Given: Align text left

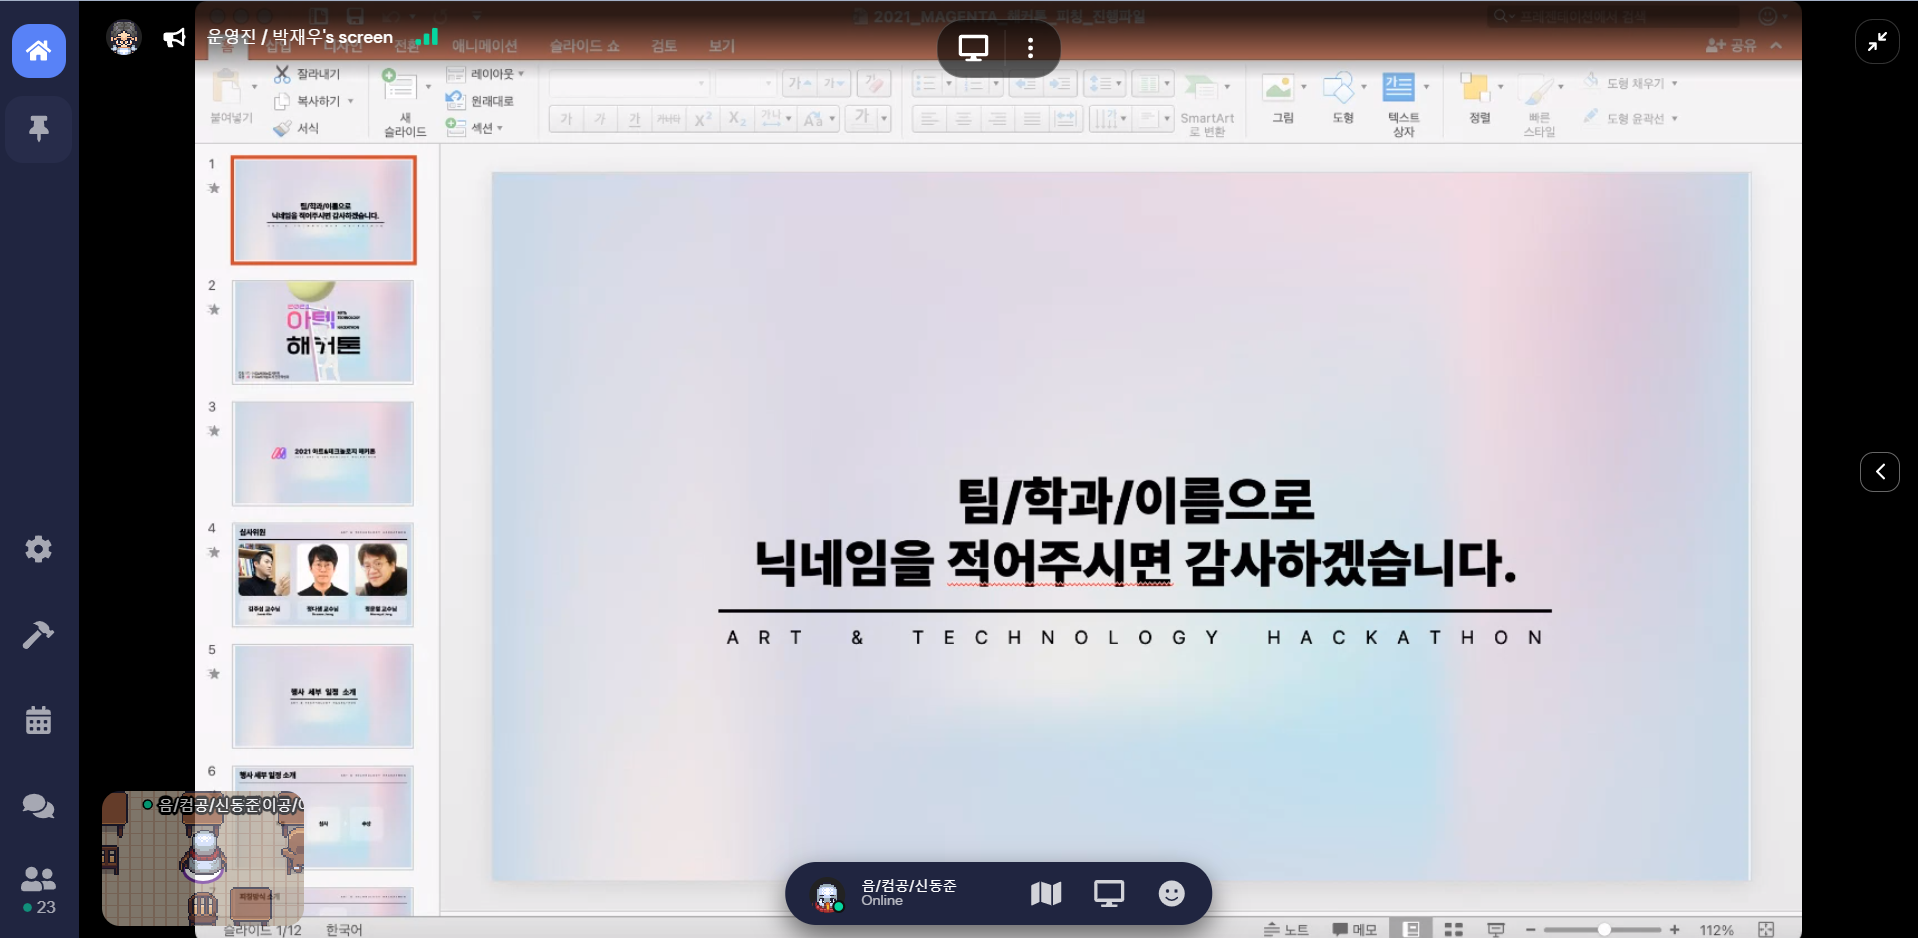Looking at the screenshot, I should tap(929, 119).
